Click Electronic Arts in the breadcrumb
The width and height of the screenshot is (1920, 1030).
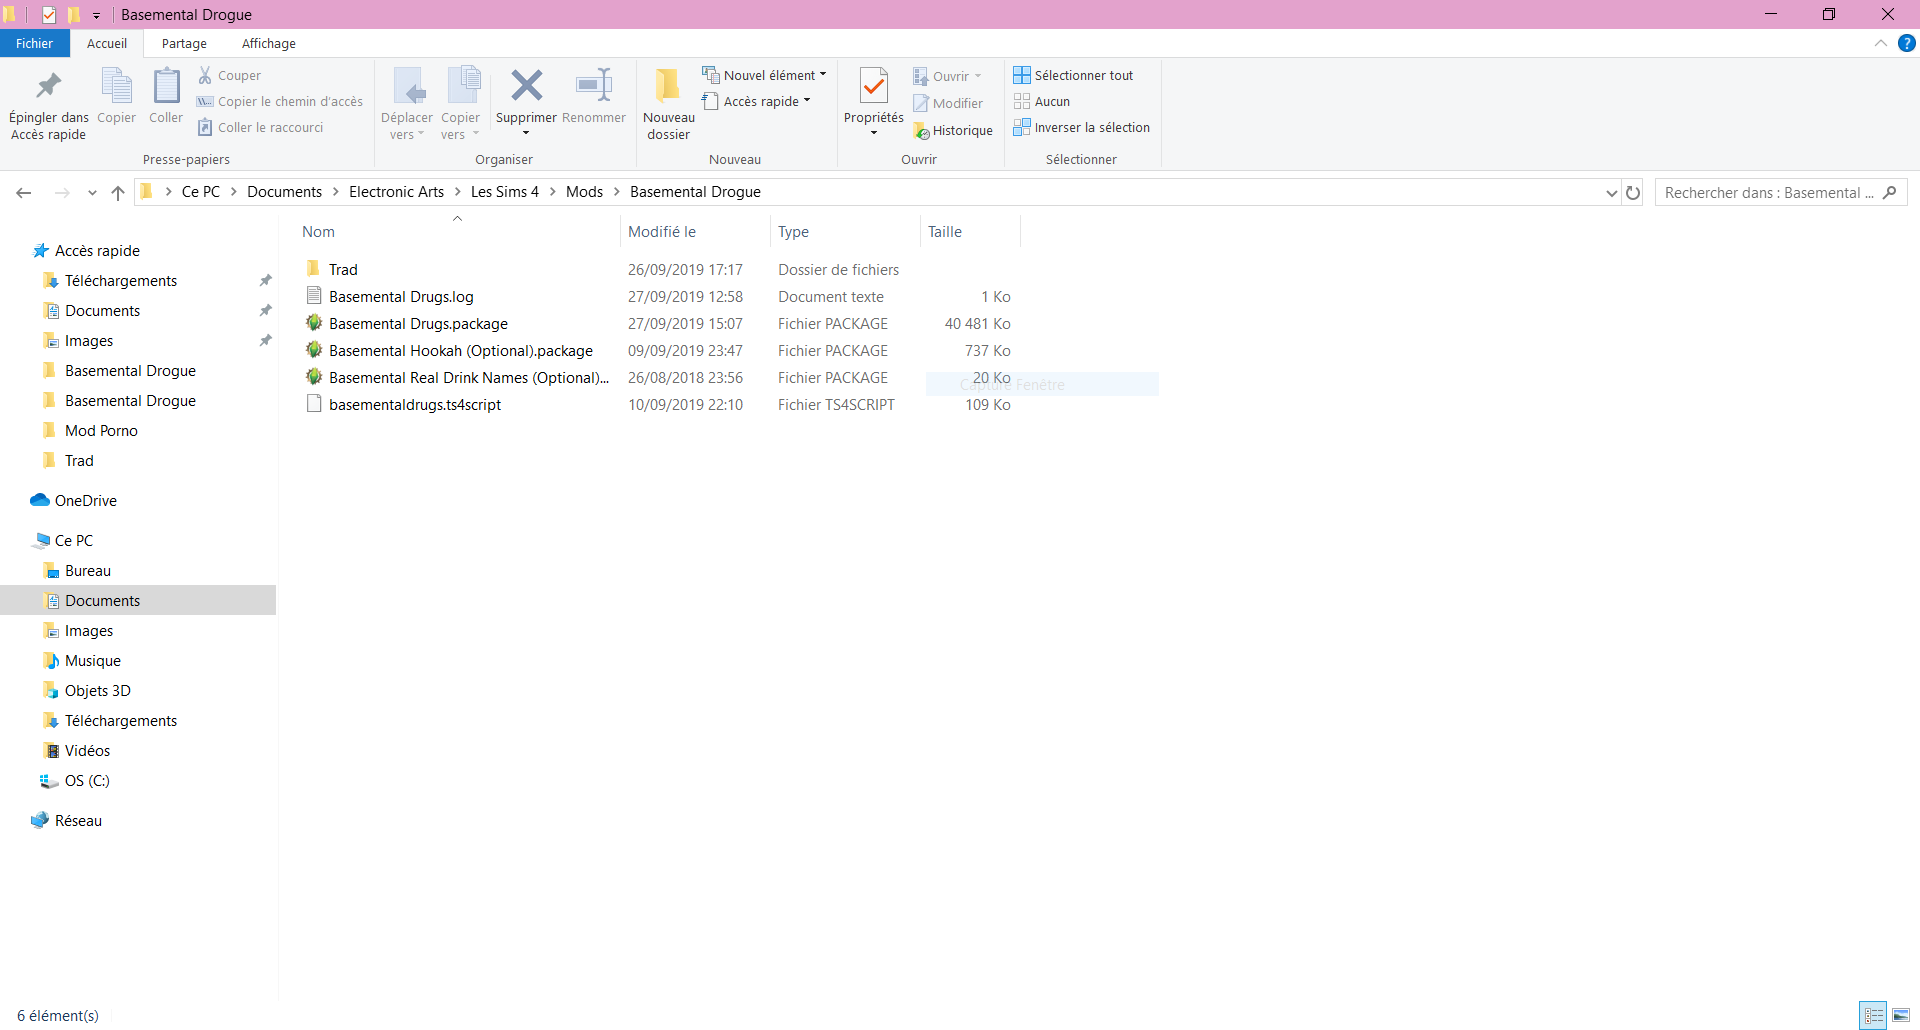[x=396, y=192]
